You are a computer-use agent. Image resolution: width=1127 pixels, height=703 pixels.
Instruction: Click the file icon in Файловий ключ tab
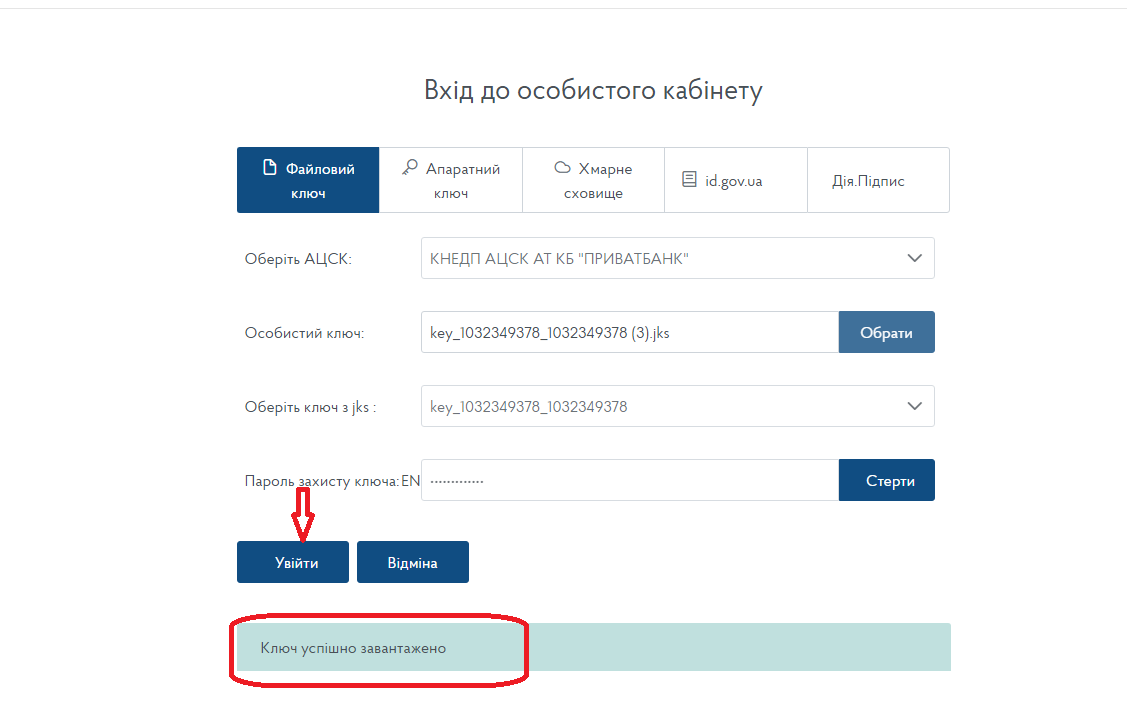pos(269,168)
